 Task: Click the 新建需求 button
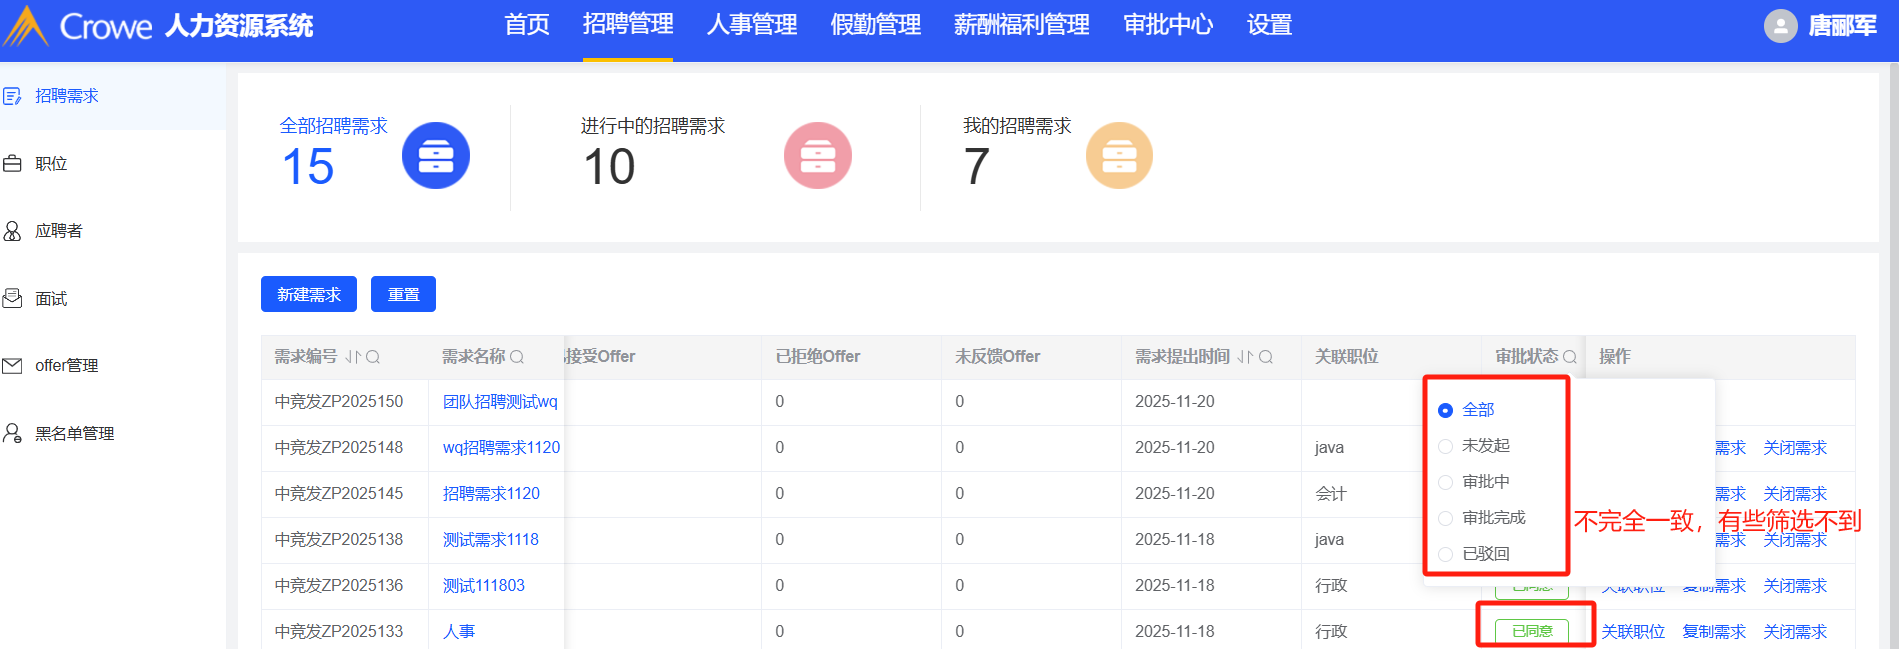click(x=308, y=295)
